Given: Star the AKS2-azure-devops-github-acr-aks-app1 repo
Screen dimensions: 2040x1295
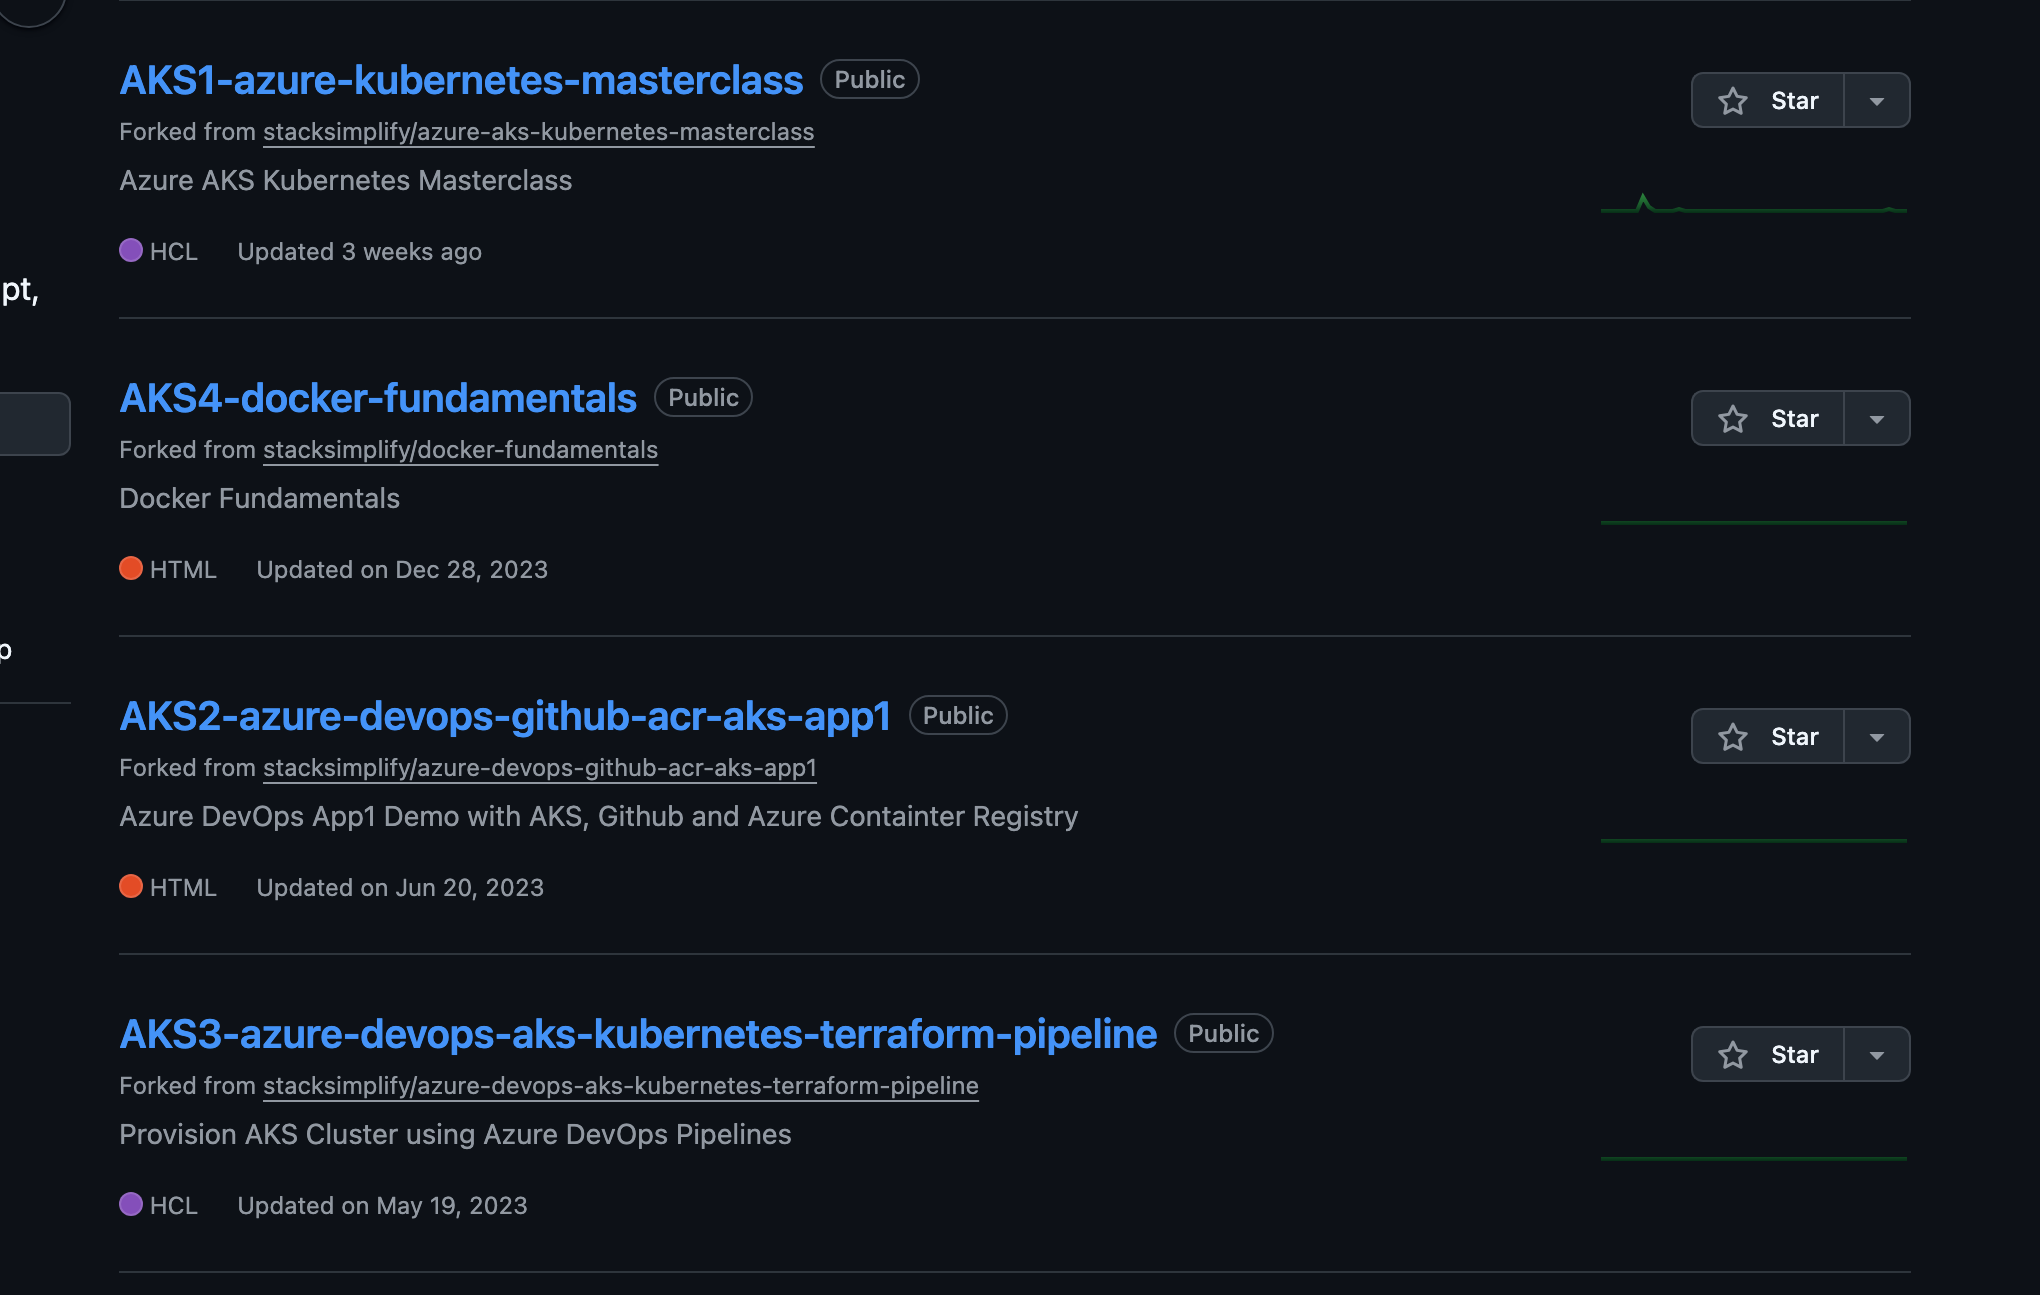Looking at the screenshot, I should point(1767,736).
